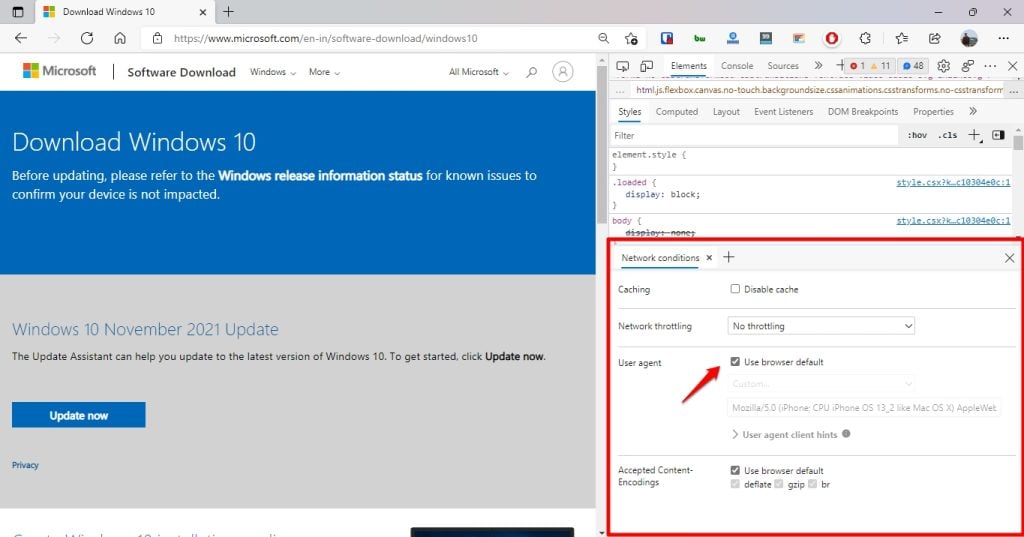This screenshot has width=1024, height=537.
Task: Click the Share icon in toolbar
Action: coord(935,39)
